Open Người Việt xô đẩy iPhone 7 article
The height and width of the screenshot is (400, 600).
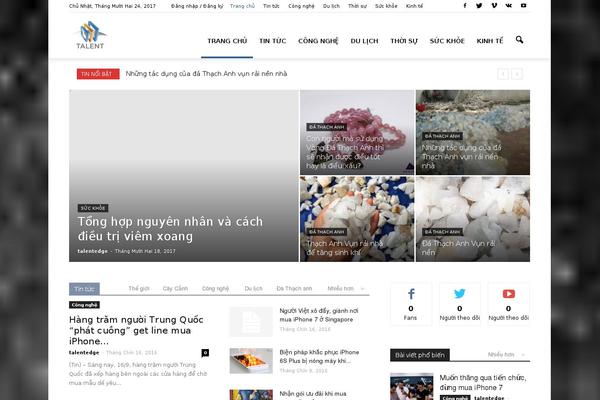click(x=319, y=315)
